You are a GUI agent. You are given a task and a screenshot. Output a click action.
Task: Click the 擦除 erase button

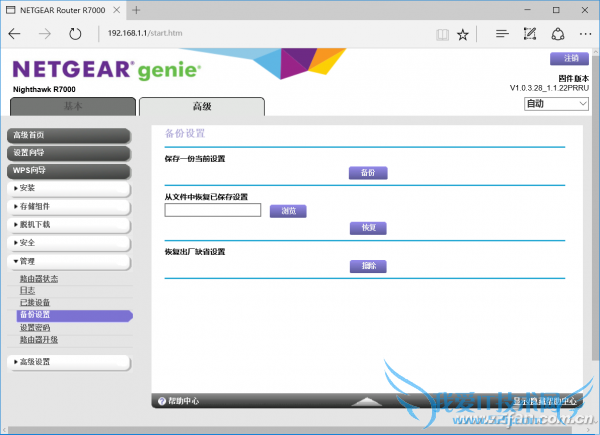pos(368,266)
